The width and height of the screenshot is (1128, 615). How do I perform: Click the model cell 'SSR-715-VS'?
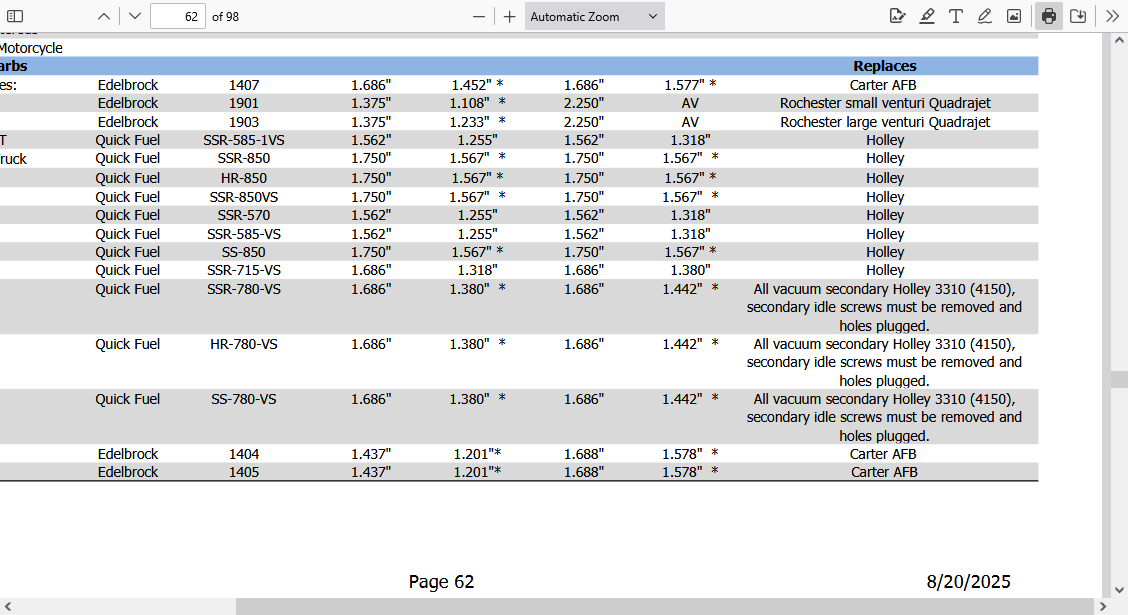pyautogui.click(x=244, y=270)
